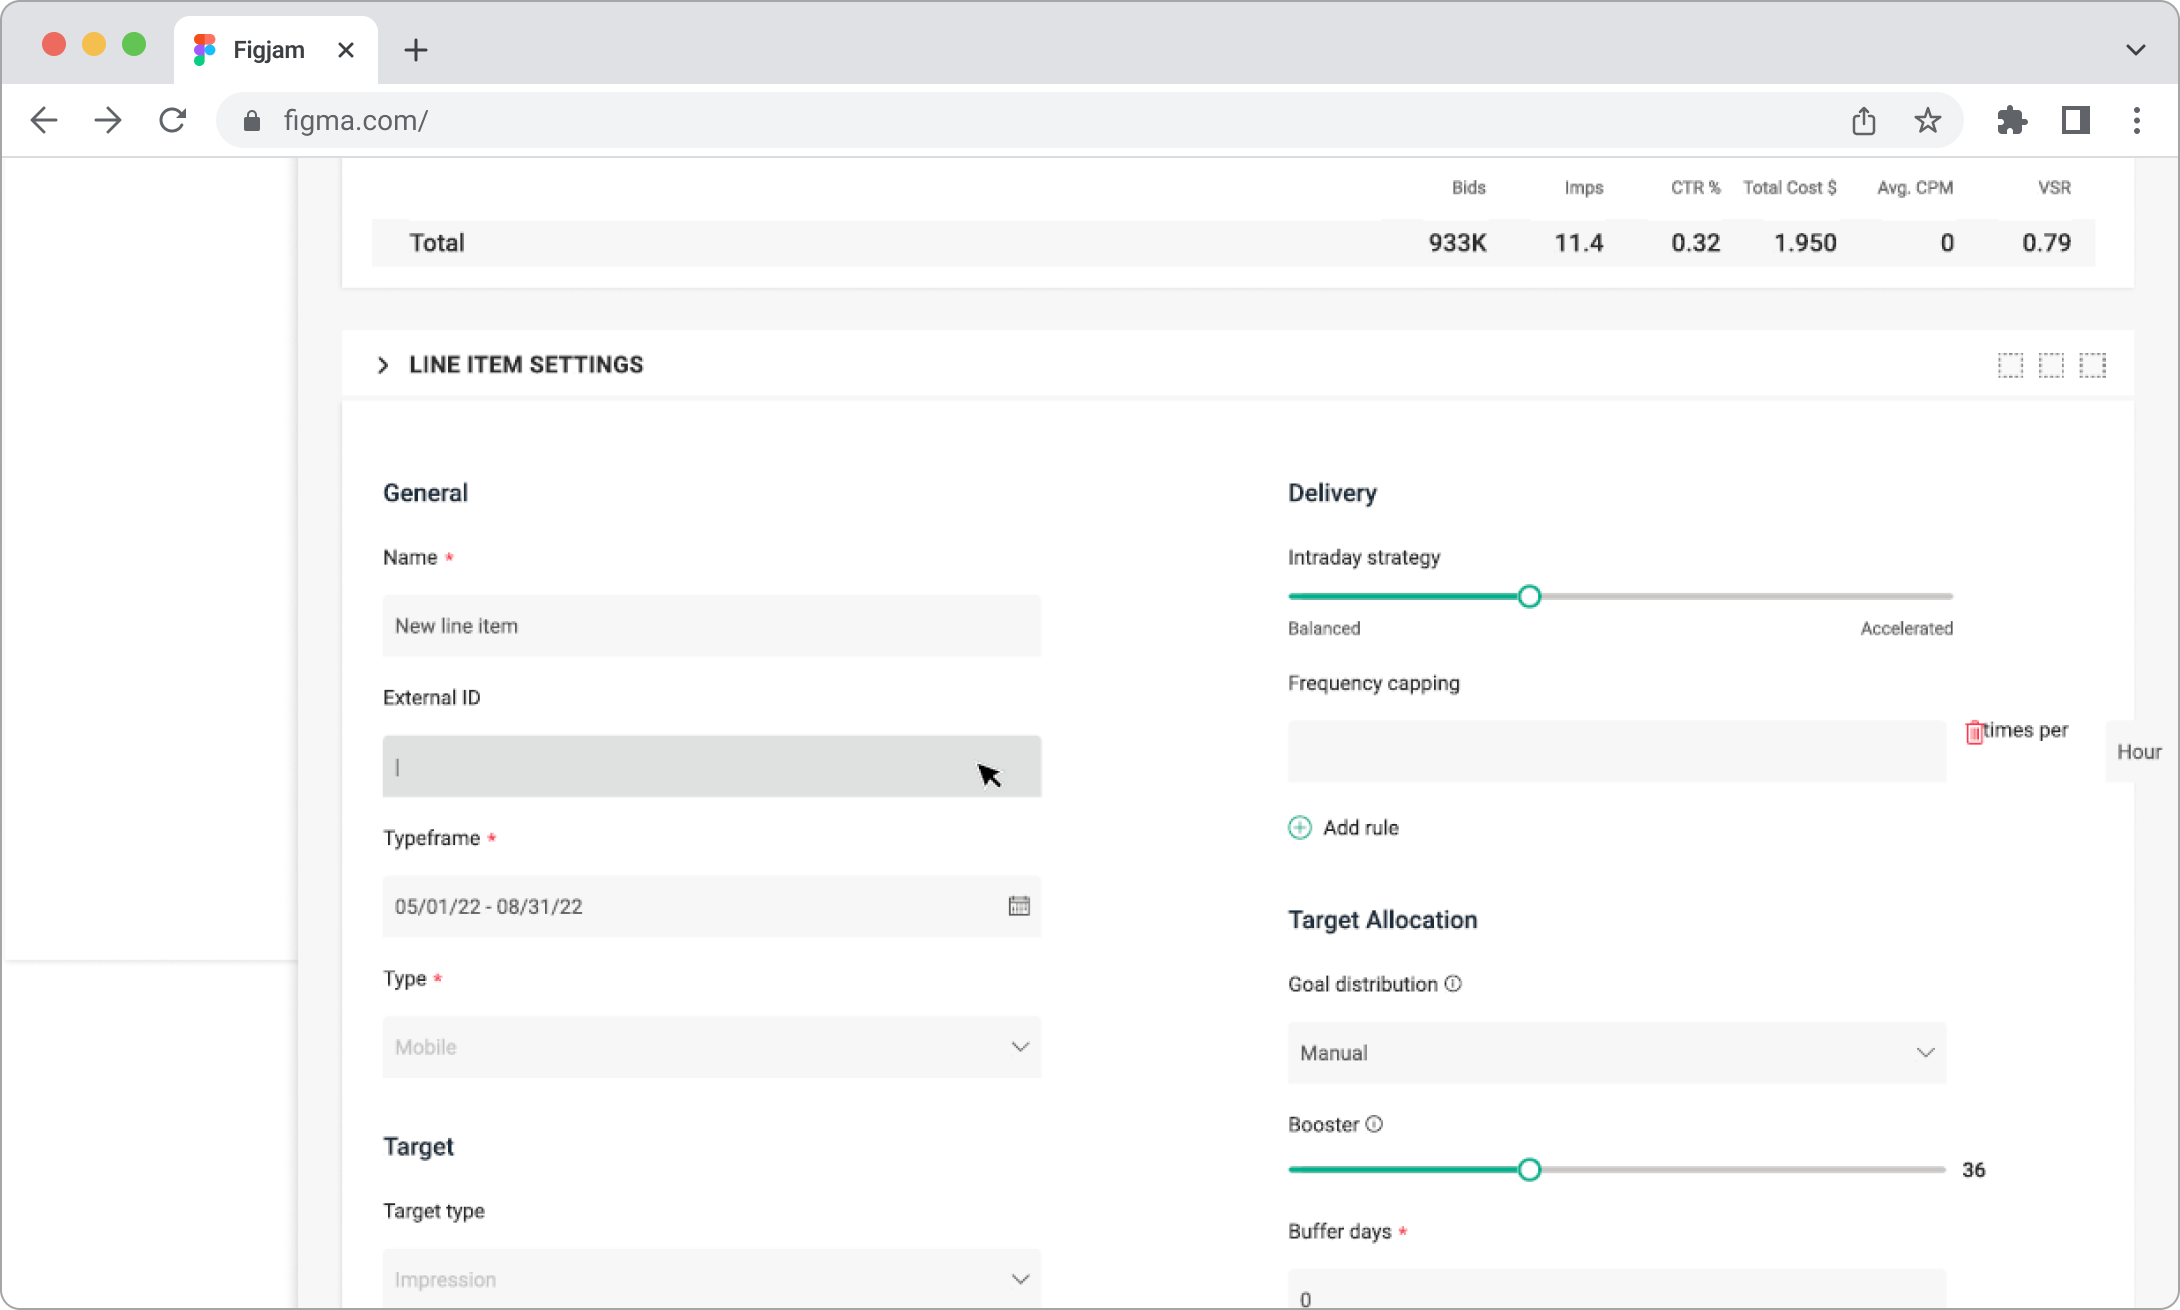Click the VSR column header

[2055, 188]
